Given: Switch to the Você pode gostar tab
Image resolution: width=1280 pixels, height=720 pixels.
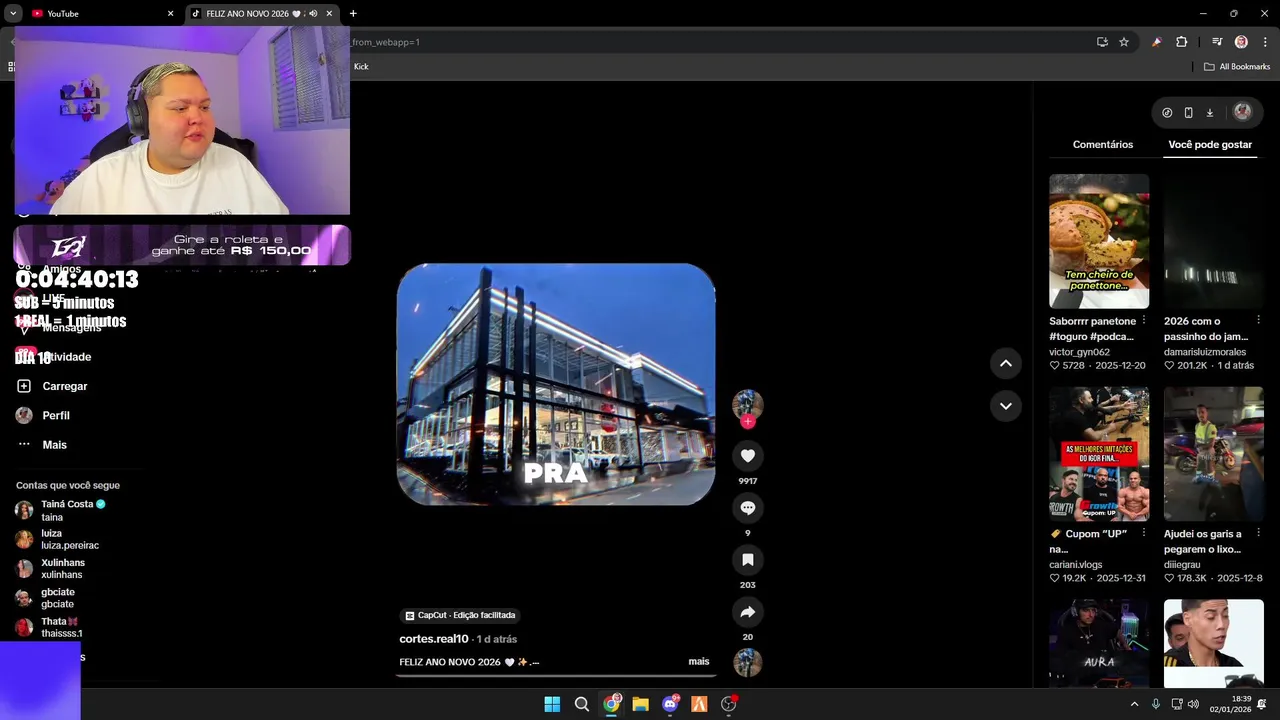Looking at the screenshot, I should click(x=1210, y=145).
